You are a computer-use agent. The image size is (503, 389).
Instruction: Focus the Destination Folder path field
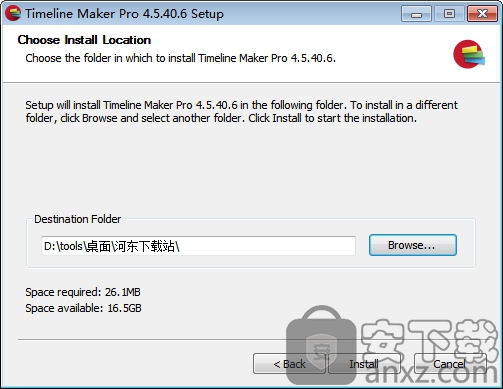point(198,246)
